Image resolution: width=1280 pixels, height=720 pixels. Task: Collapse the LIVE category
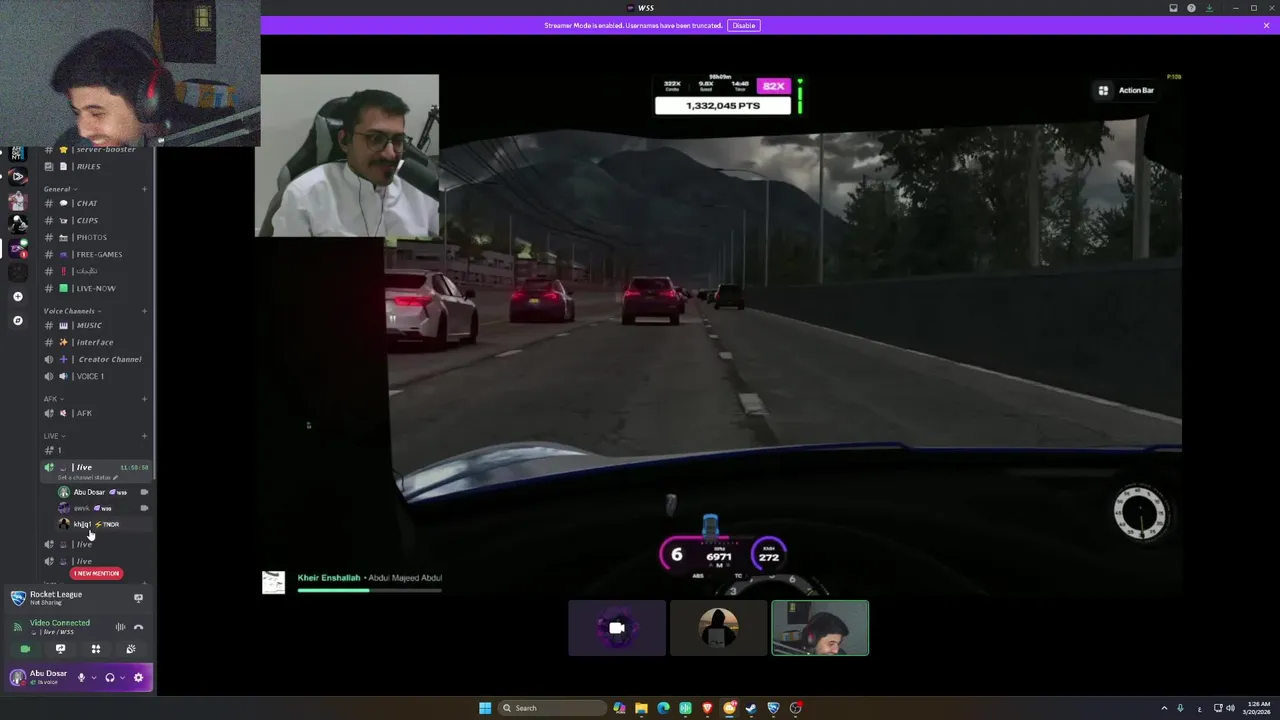[x=54, y=436]
